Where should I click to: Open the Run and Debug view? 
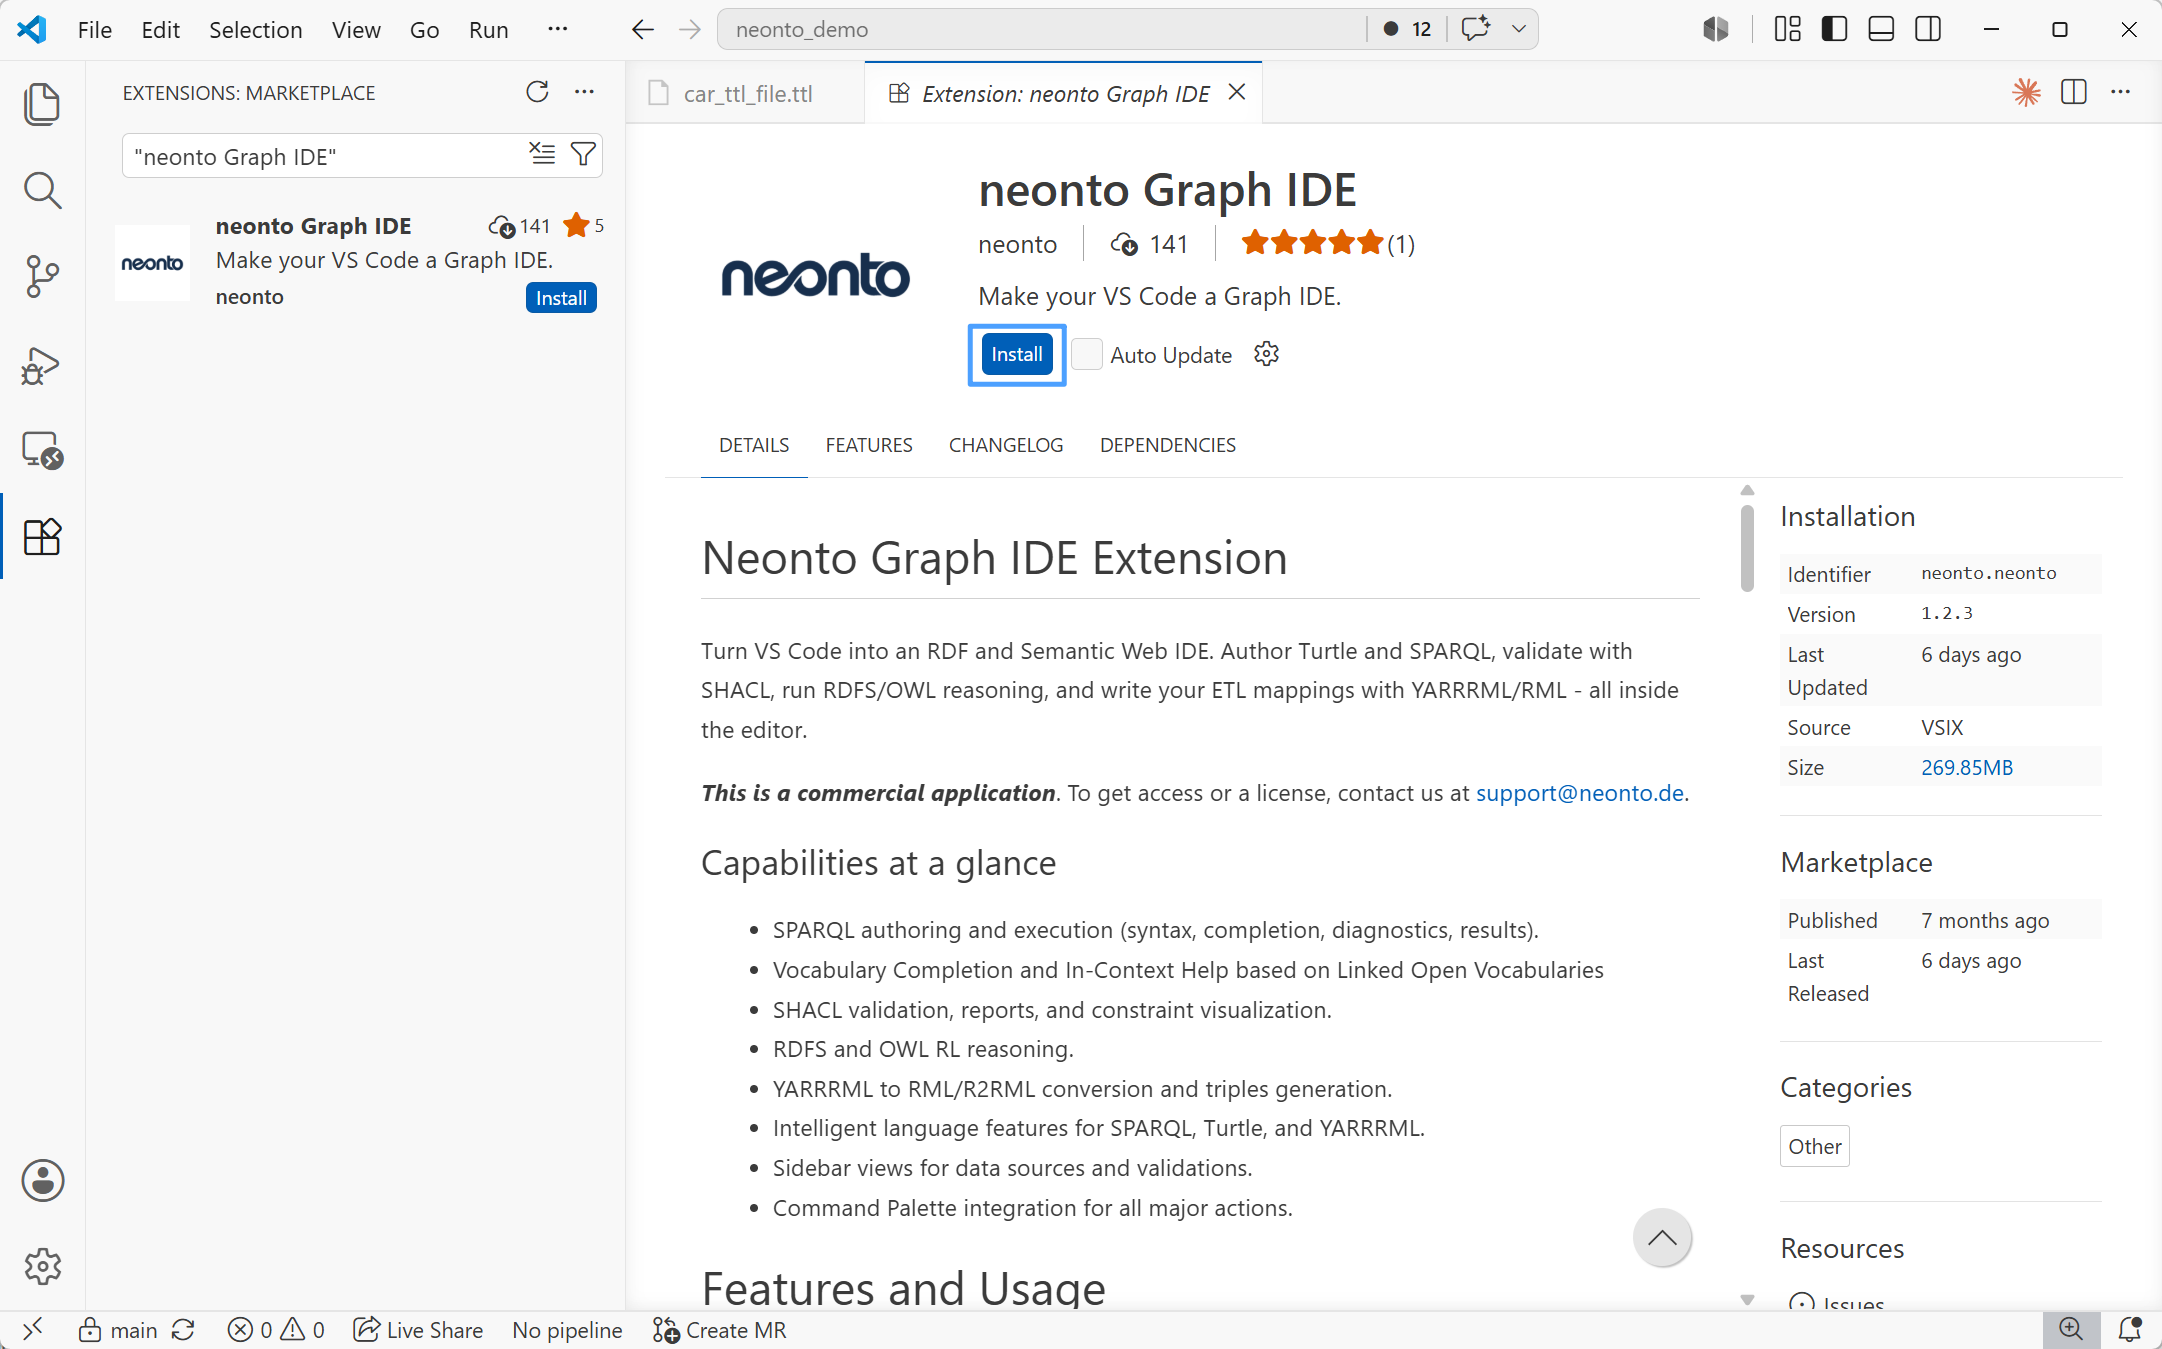tap(42, 365)
